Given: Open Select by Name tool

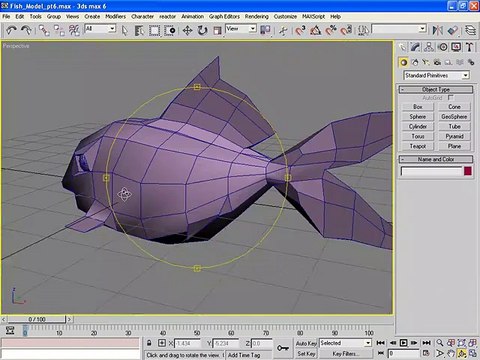Looking at the screenshot, I should [x=139, y=31].
